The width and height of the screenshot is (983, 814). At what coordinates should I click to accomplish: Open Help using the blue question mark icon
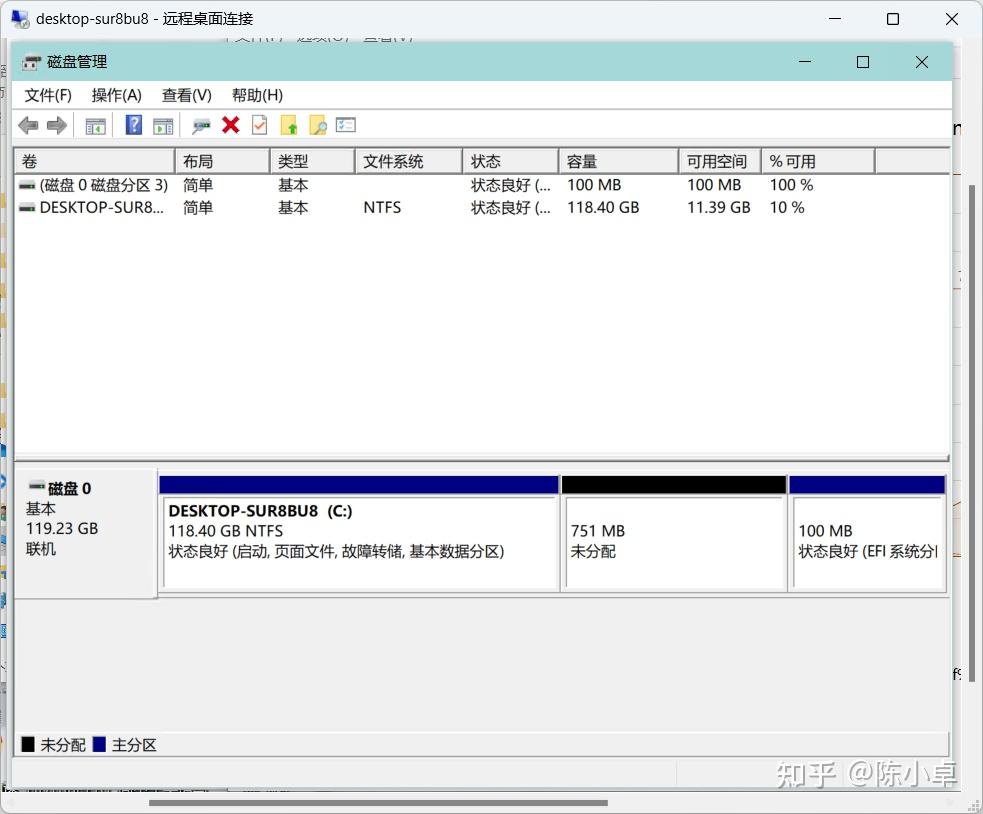coord(132,124)
